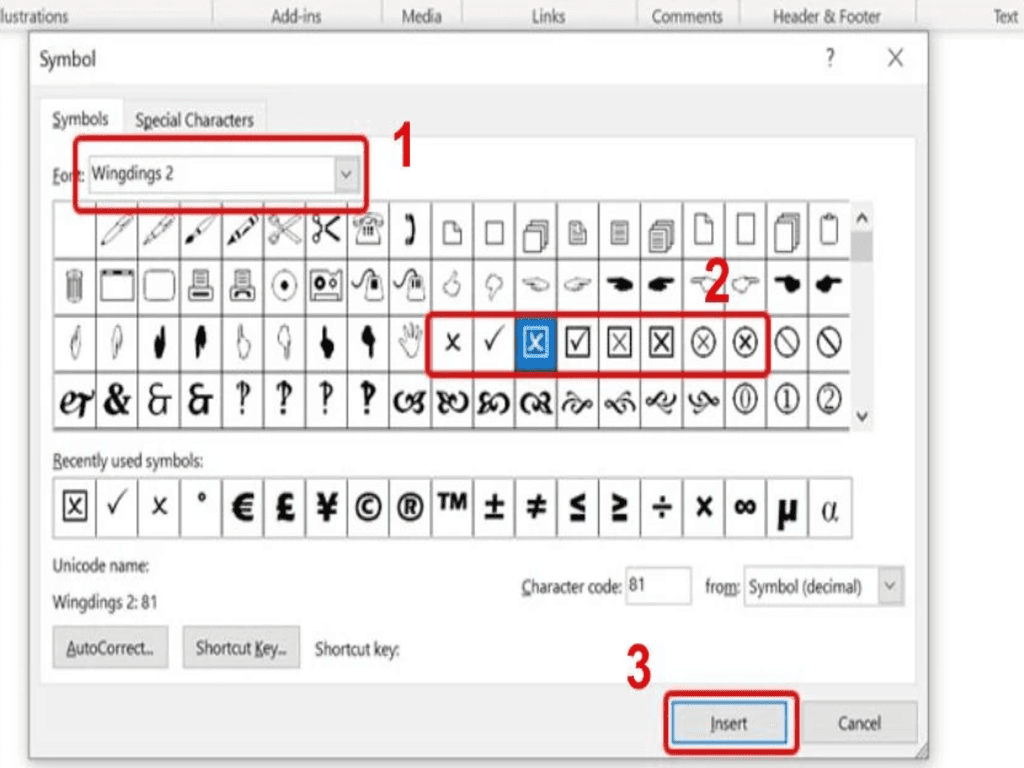The image size is (1024, 768).
Task: Open the Symbols tab
Action: tap(80, 119)
